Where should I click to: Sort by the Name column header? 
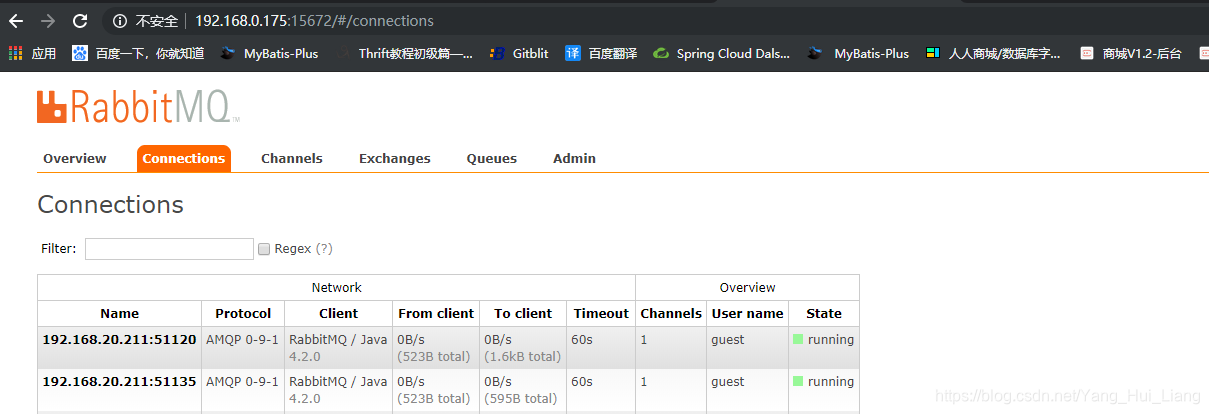click(120, 313)
